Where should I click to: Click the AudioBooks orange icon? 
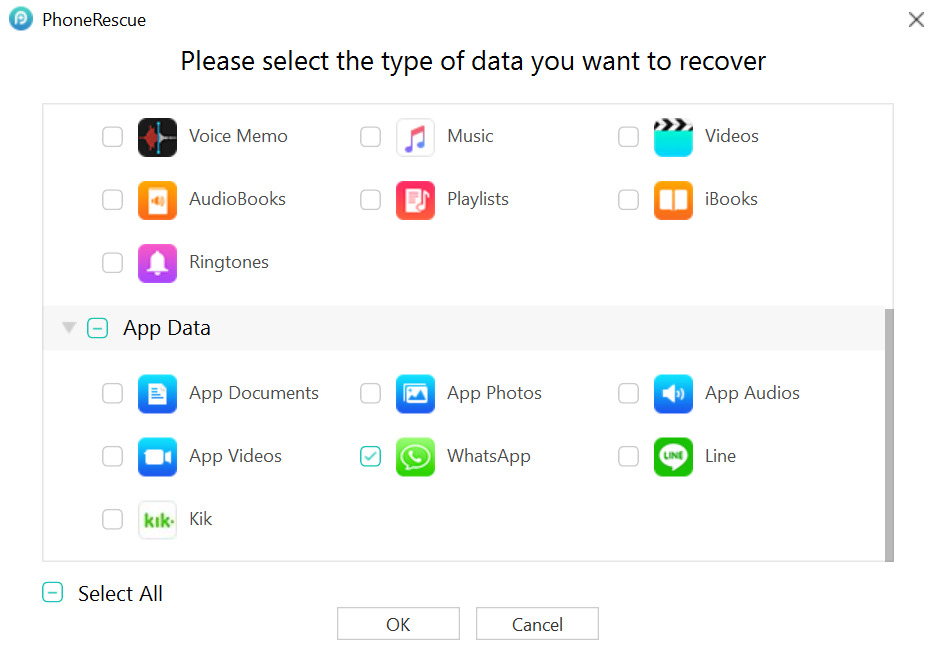click(157, 200)
